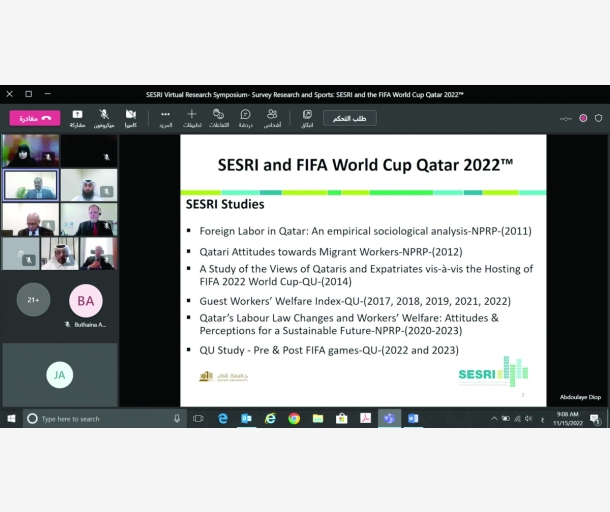Turn on the camera in the toolbar
Viewport: 610px width, 512px height.
pos(131,117)
